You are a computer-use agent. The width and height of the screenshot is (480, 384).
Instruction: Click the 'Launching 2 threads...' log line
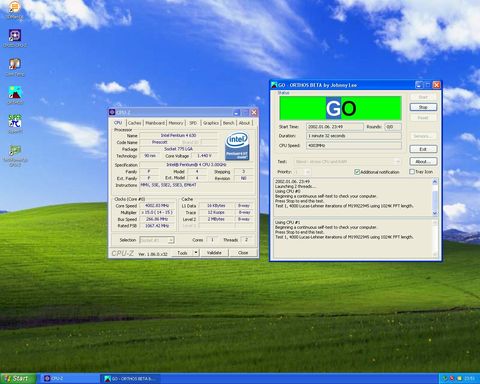pos(294,186)
